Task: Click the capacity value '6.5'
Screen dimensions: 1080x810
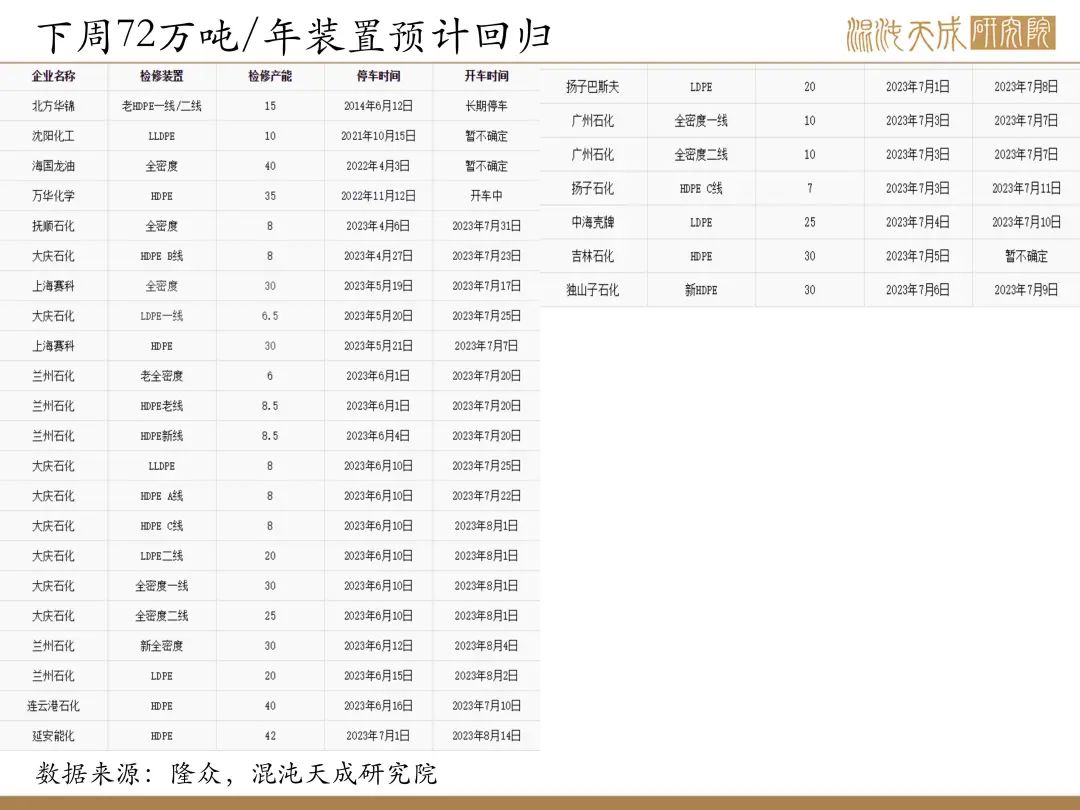Action: coord(270,316)
